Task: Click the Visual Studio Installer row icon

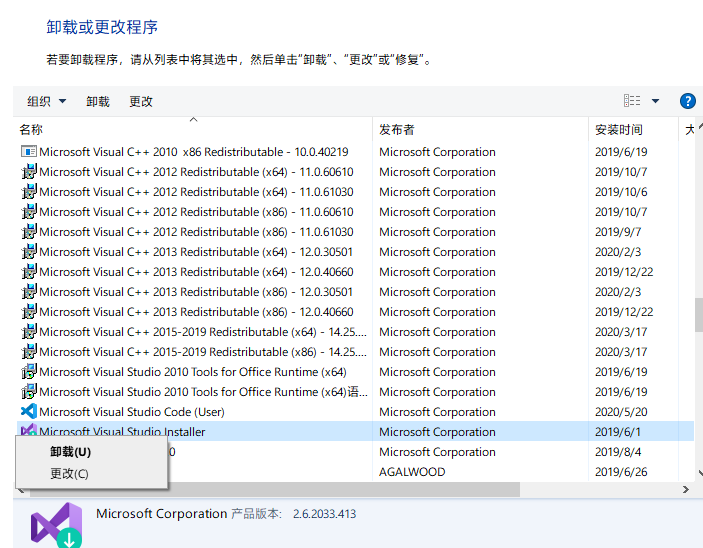Action: 29,430
